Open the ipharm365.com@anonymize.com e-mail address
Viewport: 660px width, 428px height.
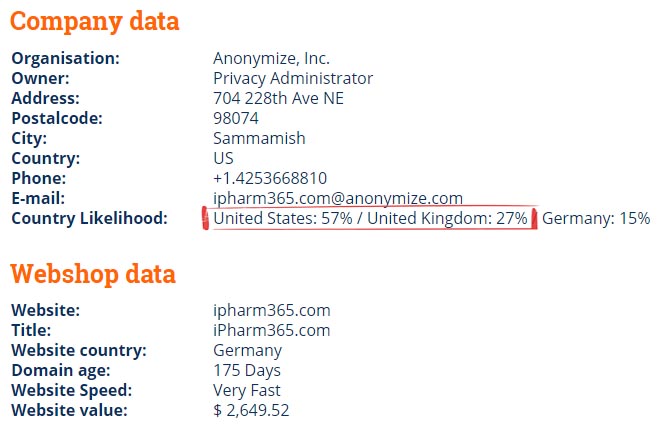click(338, 198)
